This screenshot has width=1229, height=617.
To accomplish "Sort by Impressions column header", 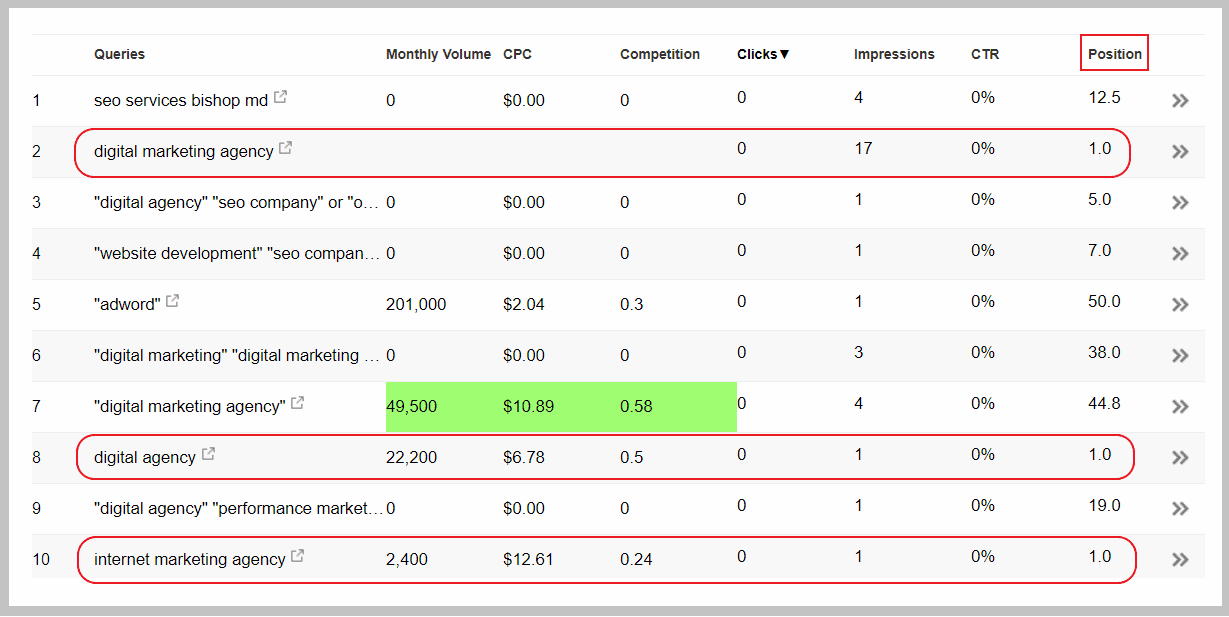I will [x=894, y=54].
